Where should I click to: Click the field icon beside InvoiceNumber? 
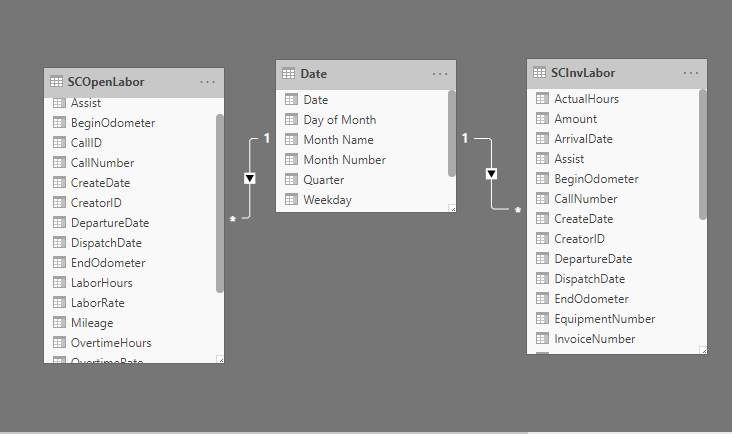[542, 339]
